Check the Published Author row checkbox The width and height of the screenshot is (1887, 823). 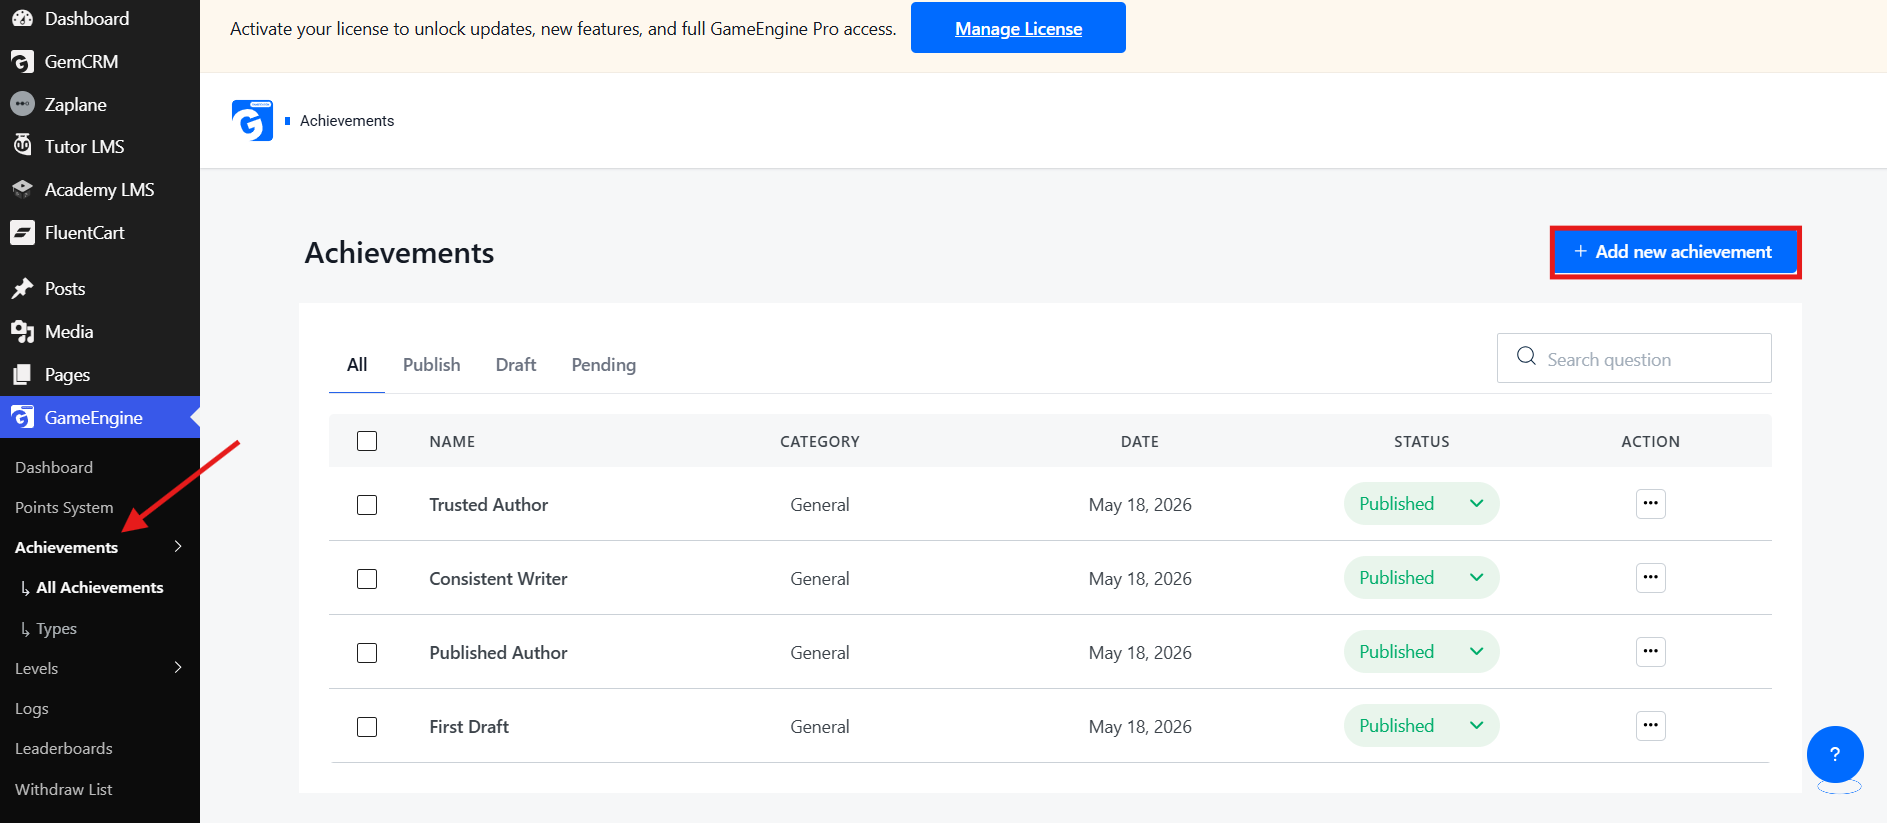[x=367, y=653]
